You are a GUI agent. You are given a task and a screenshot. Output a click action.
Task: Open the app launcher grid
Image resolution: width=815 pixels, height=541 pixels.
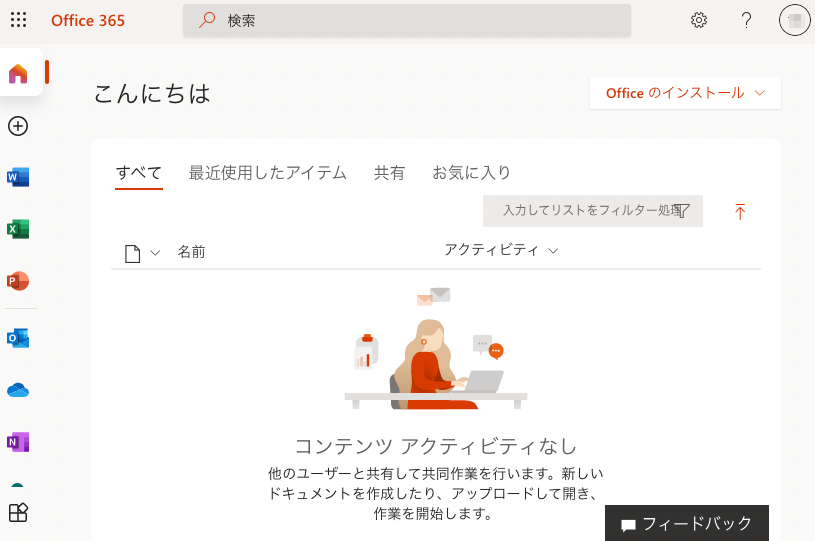(x=18, y=20)
